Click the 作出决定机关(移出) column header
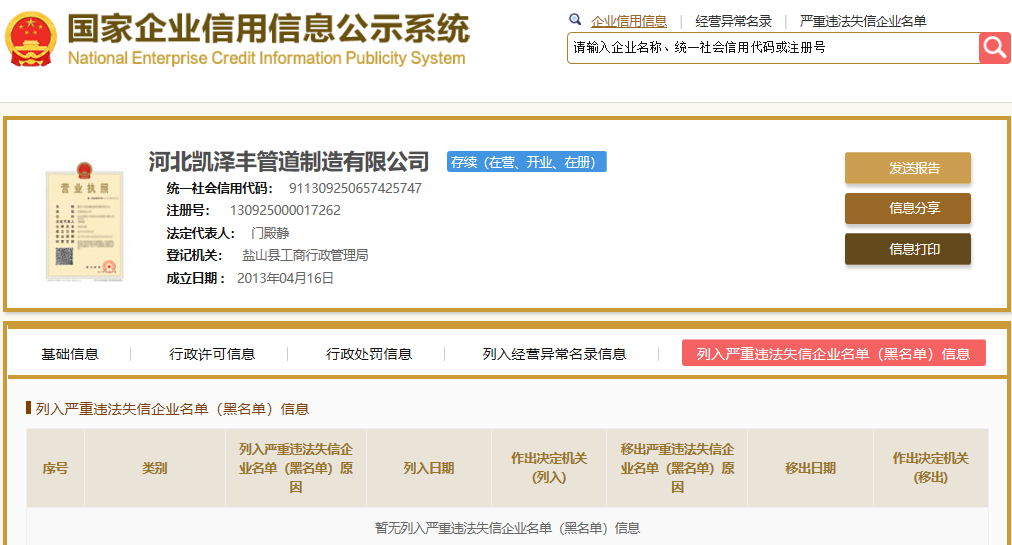1012x545 pixels. point(930,468)
